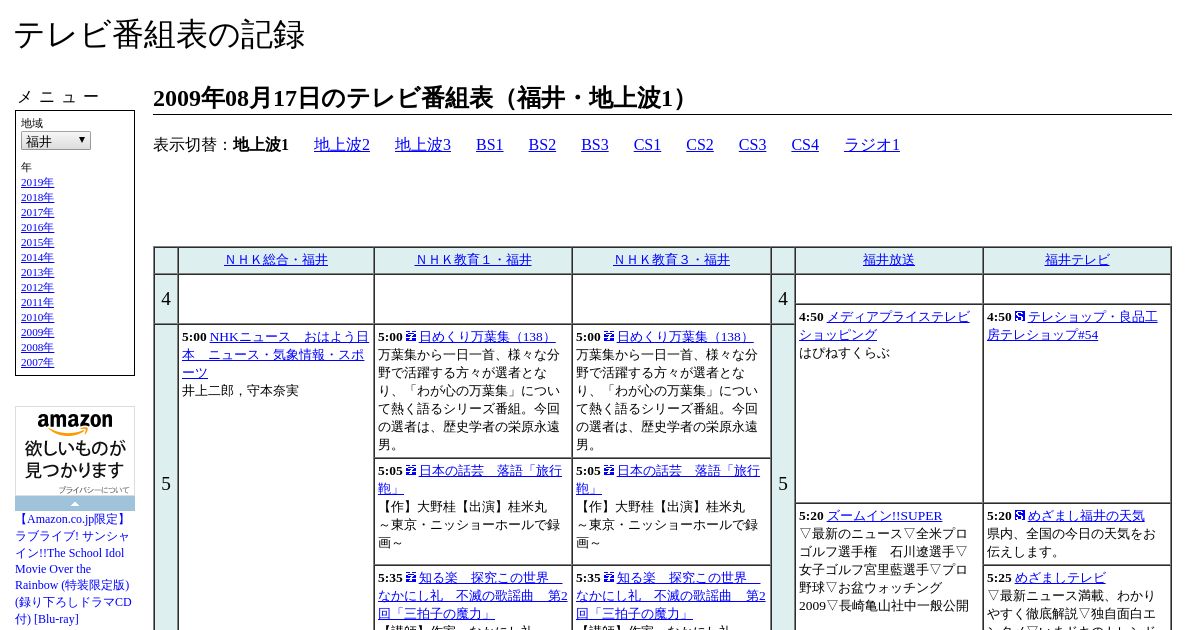The width and height of the screenshot is (1200, 630).
Task: Open ＮＨＫ教育１・福井 channel header
Action: [474, 260]
